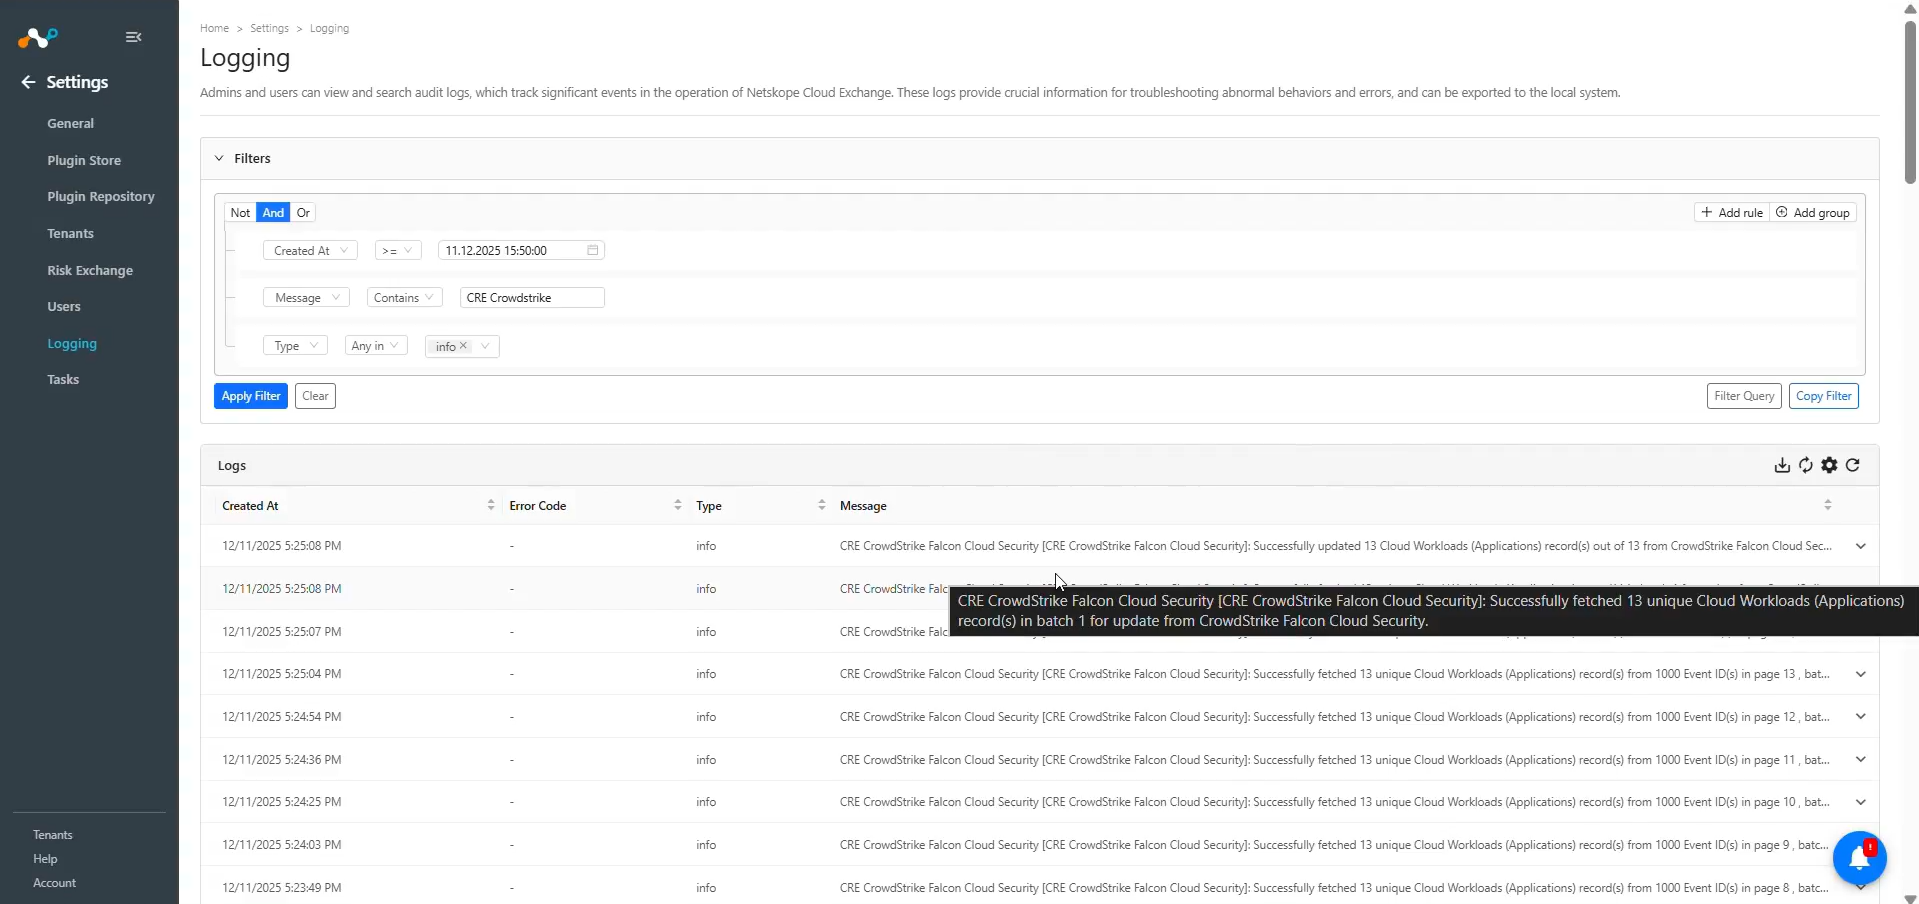1919x904 pixels.
Task: Toggle auto-refresh with the circular arrows icon
Action: click(x=1806, y=465)
